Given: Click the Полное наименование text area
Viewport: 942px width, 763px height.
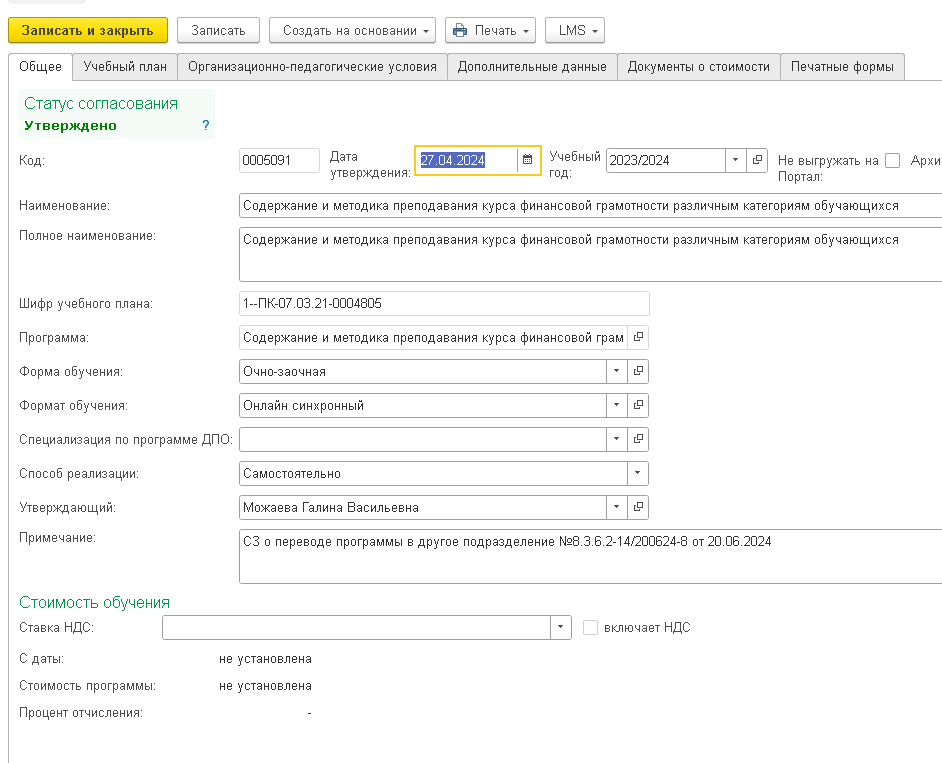Looking at the screenshot, I should point(591,254).
